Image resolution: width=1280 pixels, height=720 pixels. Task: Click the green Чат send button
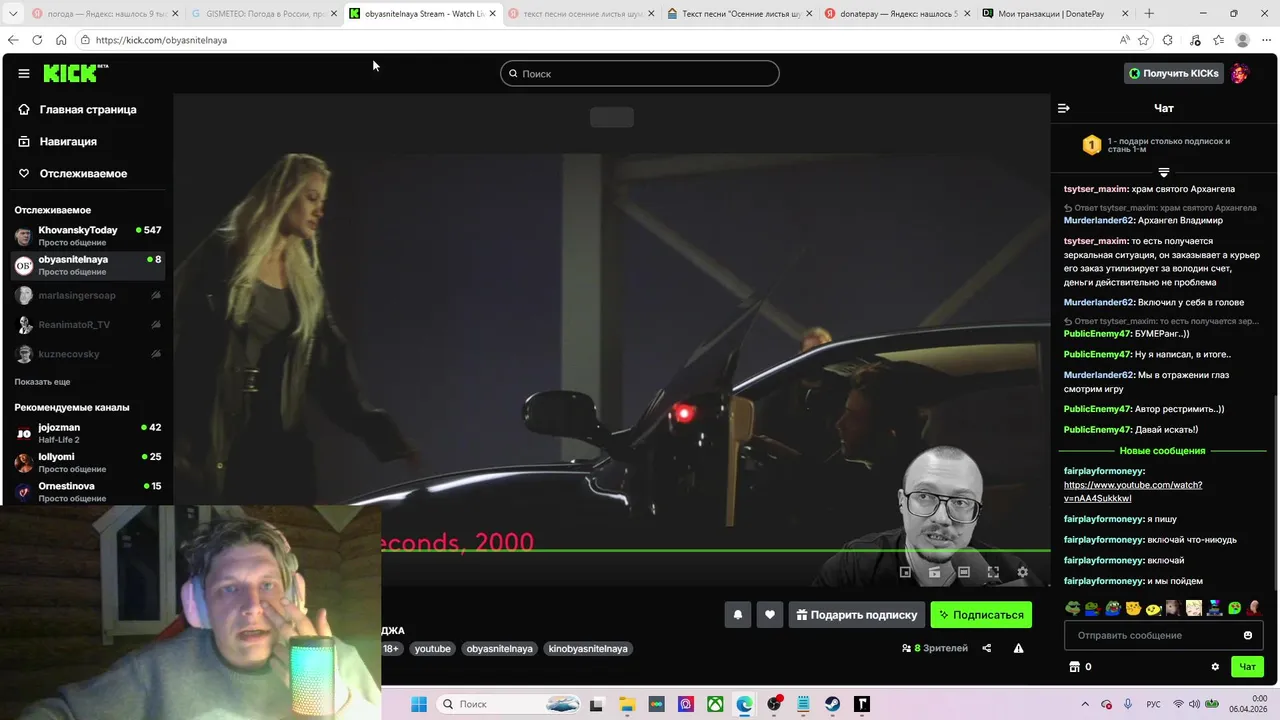[1247, 667]
